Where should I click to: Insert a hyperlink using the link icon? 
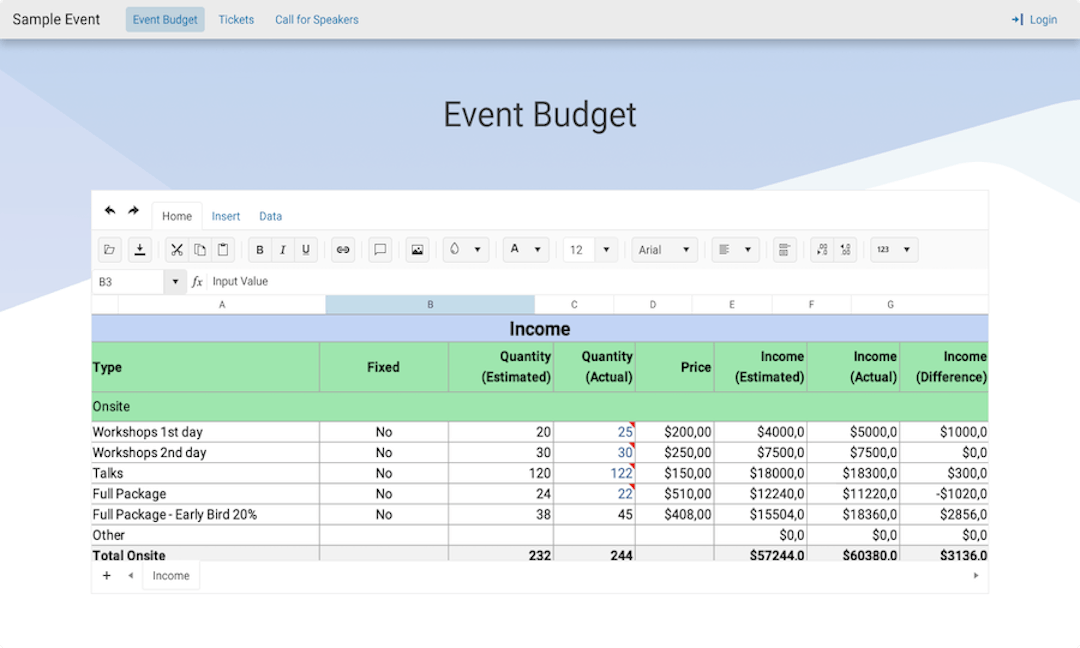(343, 250)
